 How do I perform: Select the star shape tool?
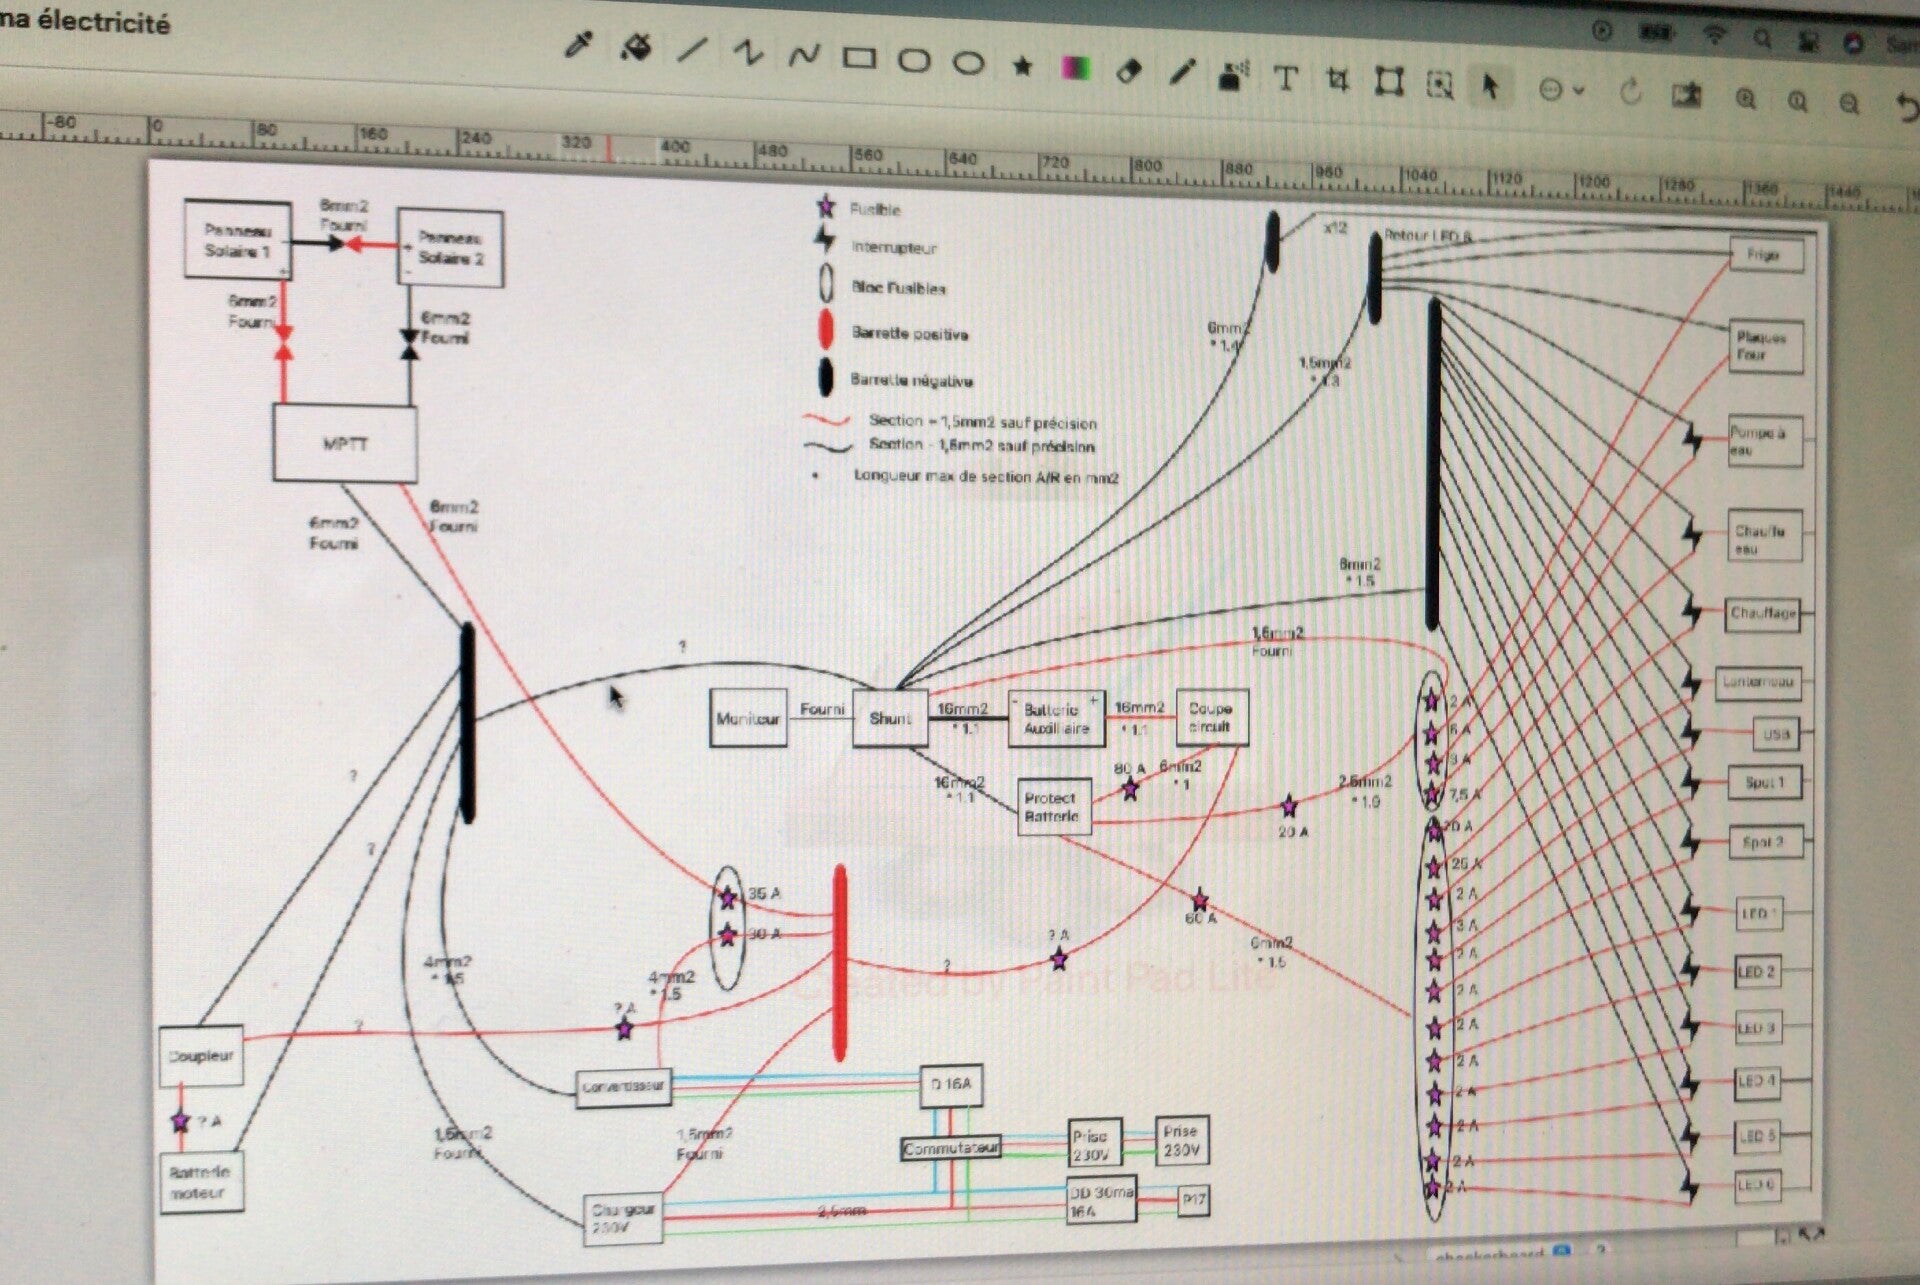[x=1022, y=66]
